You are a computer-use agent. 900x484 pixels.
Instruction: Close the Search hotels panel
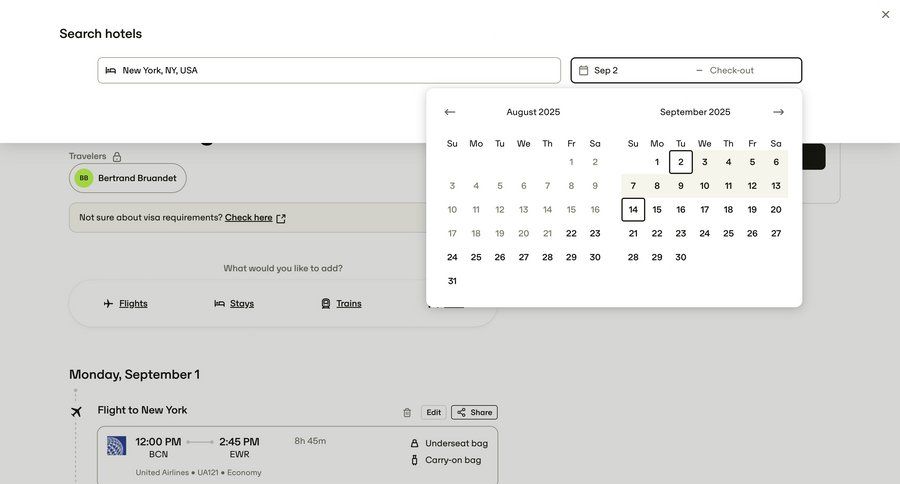885,14
